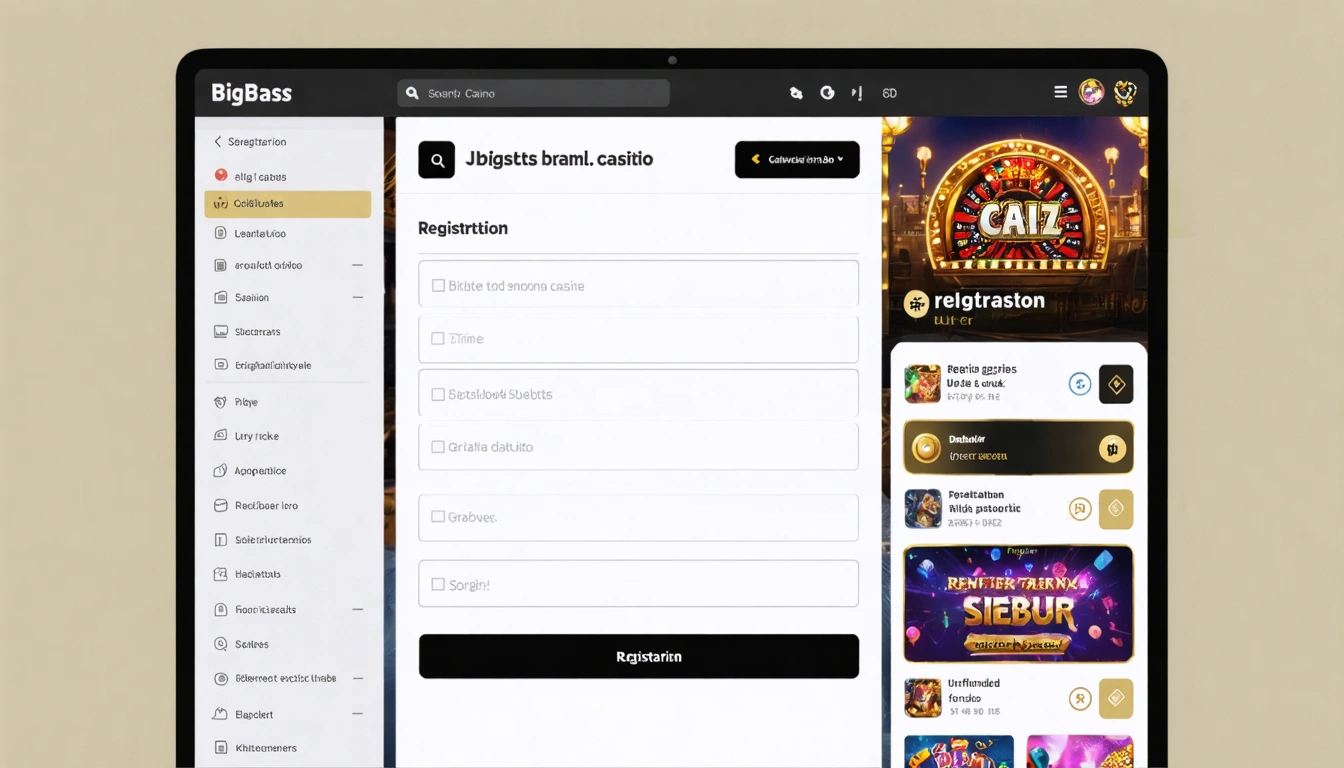The height and width of the screenshot is (768, 1344).
Task: Click the gold coin icon in the dark bonus row
Action: (926, 448)
